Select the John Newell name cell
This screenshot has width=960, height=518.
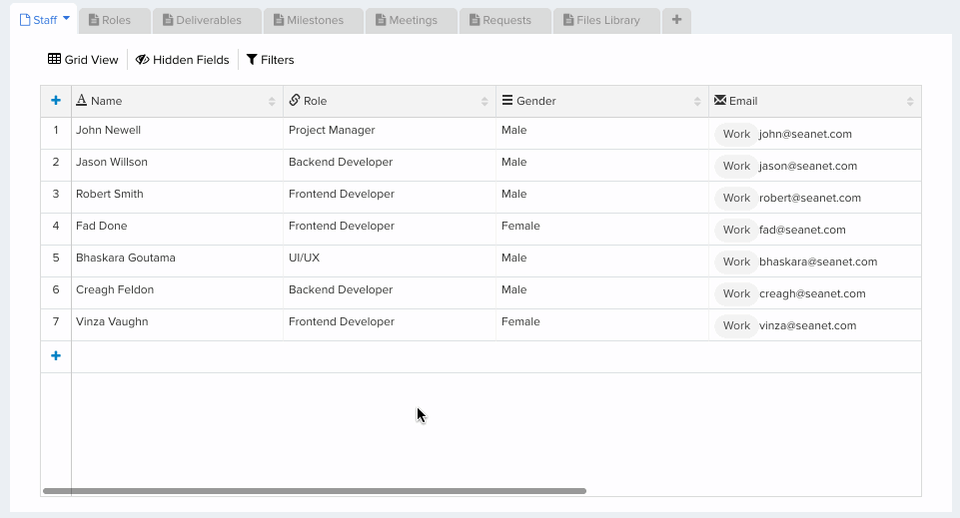pyautogui.click(x=178, y=133)
